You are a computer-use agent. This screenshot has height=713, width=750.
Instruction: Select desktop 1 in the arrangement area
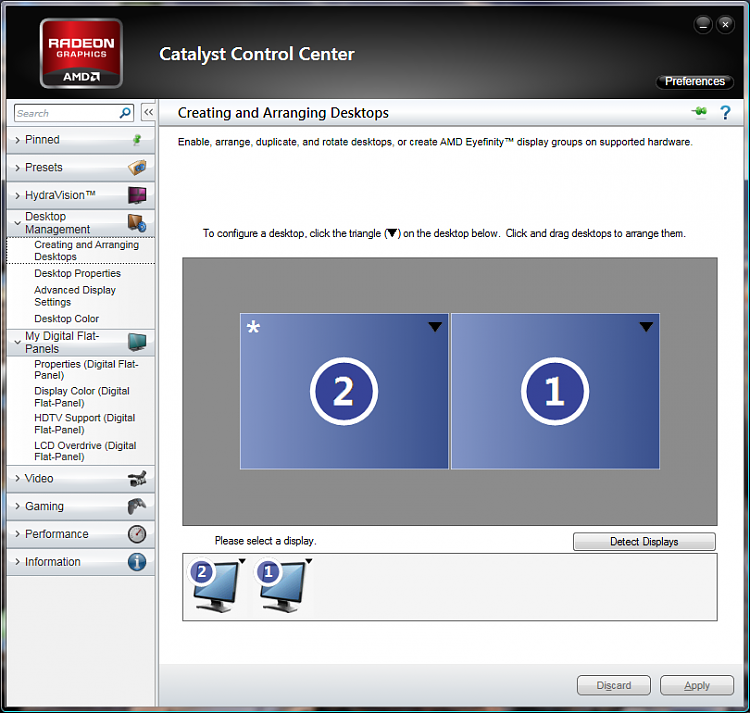pyautogui.click(x=555, y=391)
